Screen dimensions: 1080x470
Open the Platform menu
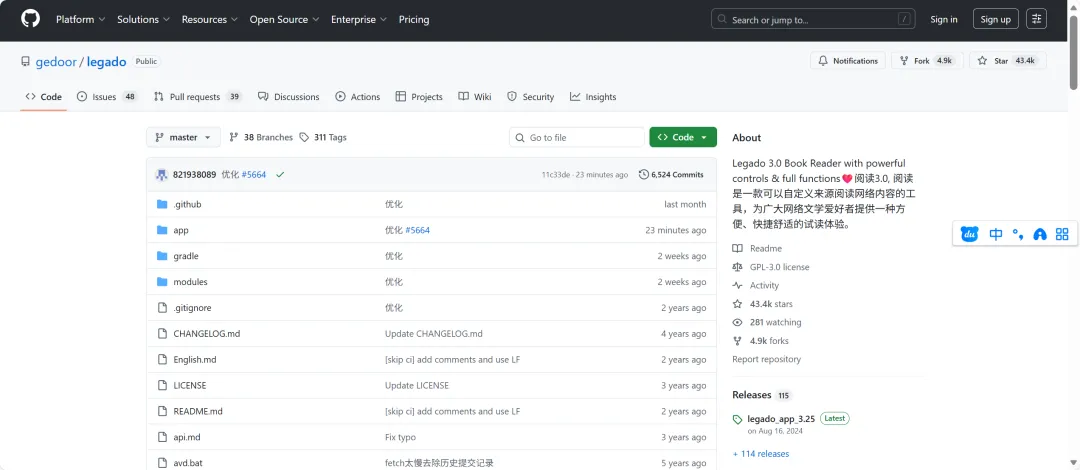[x=81, y=19]
